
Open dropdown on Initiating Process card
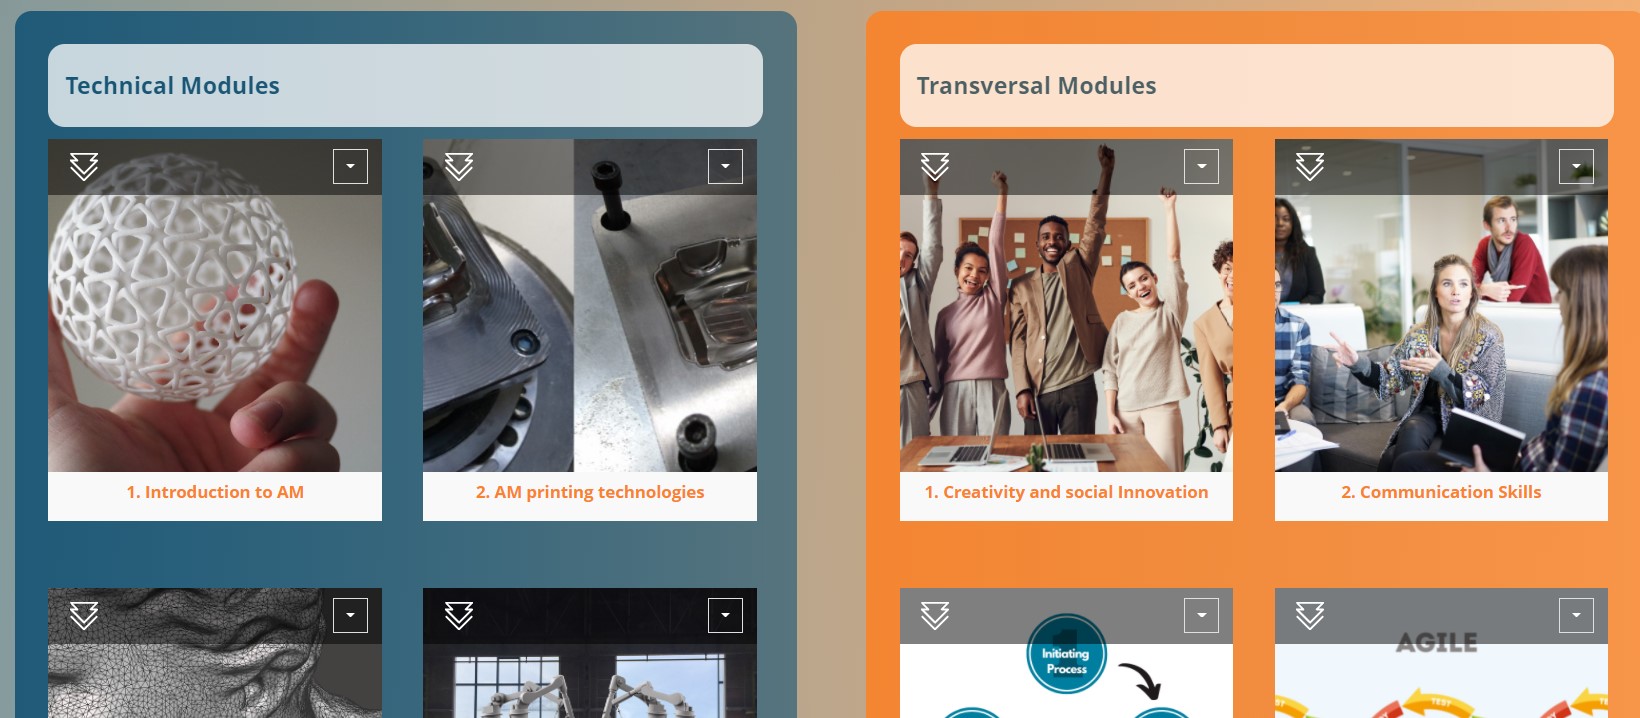[1201, 615]
